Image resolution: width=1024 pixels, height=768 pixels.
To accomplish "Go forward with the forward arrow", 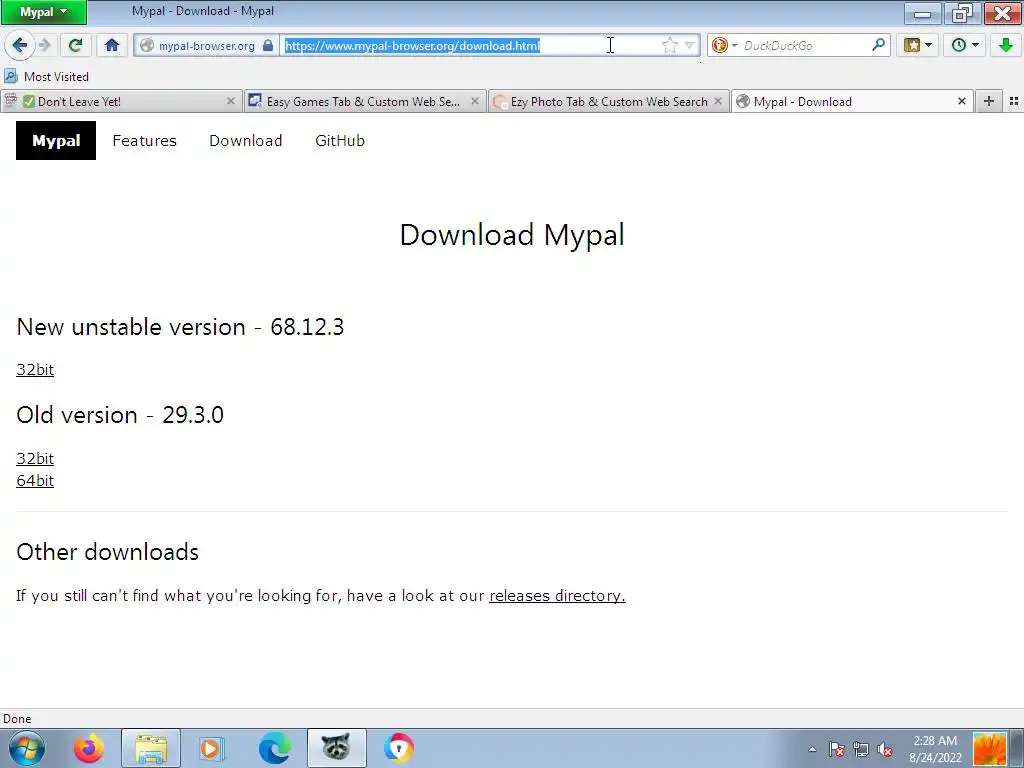I will point(44,45).
